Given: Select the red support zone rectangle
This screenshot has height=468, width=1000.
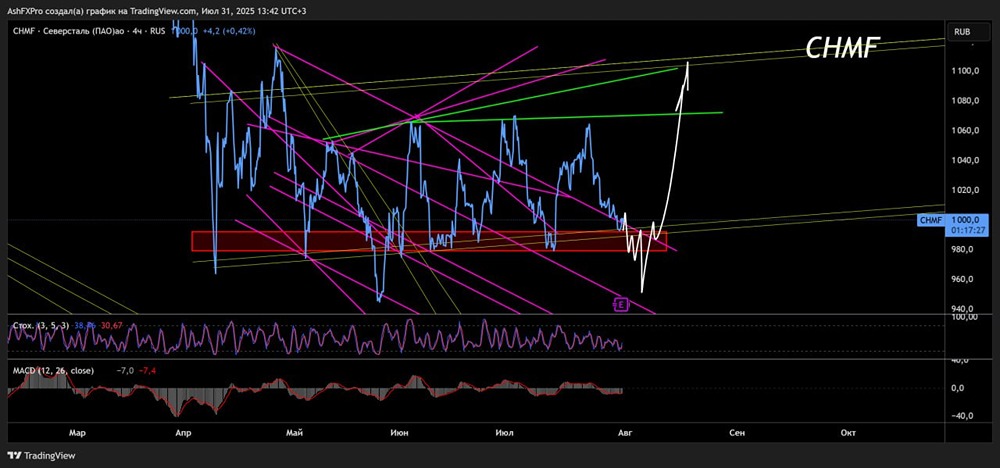Looking at the screenshot, I should 429,241.
